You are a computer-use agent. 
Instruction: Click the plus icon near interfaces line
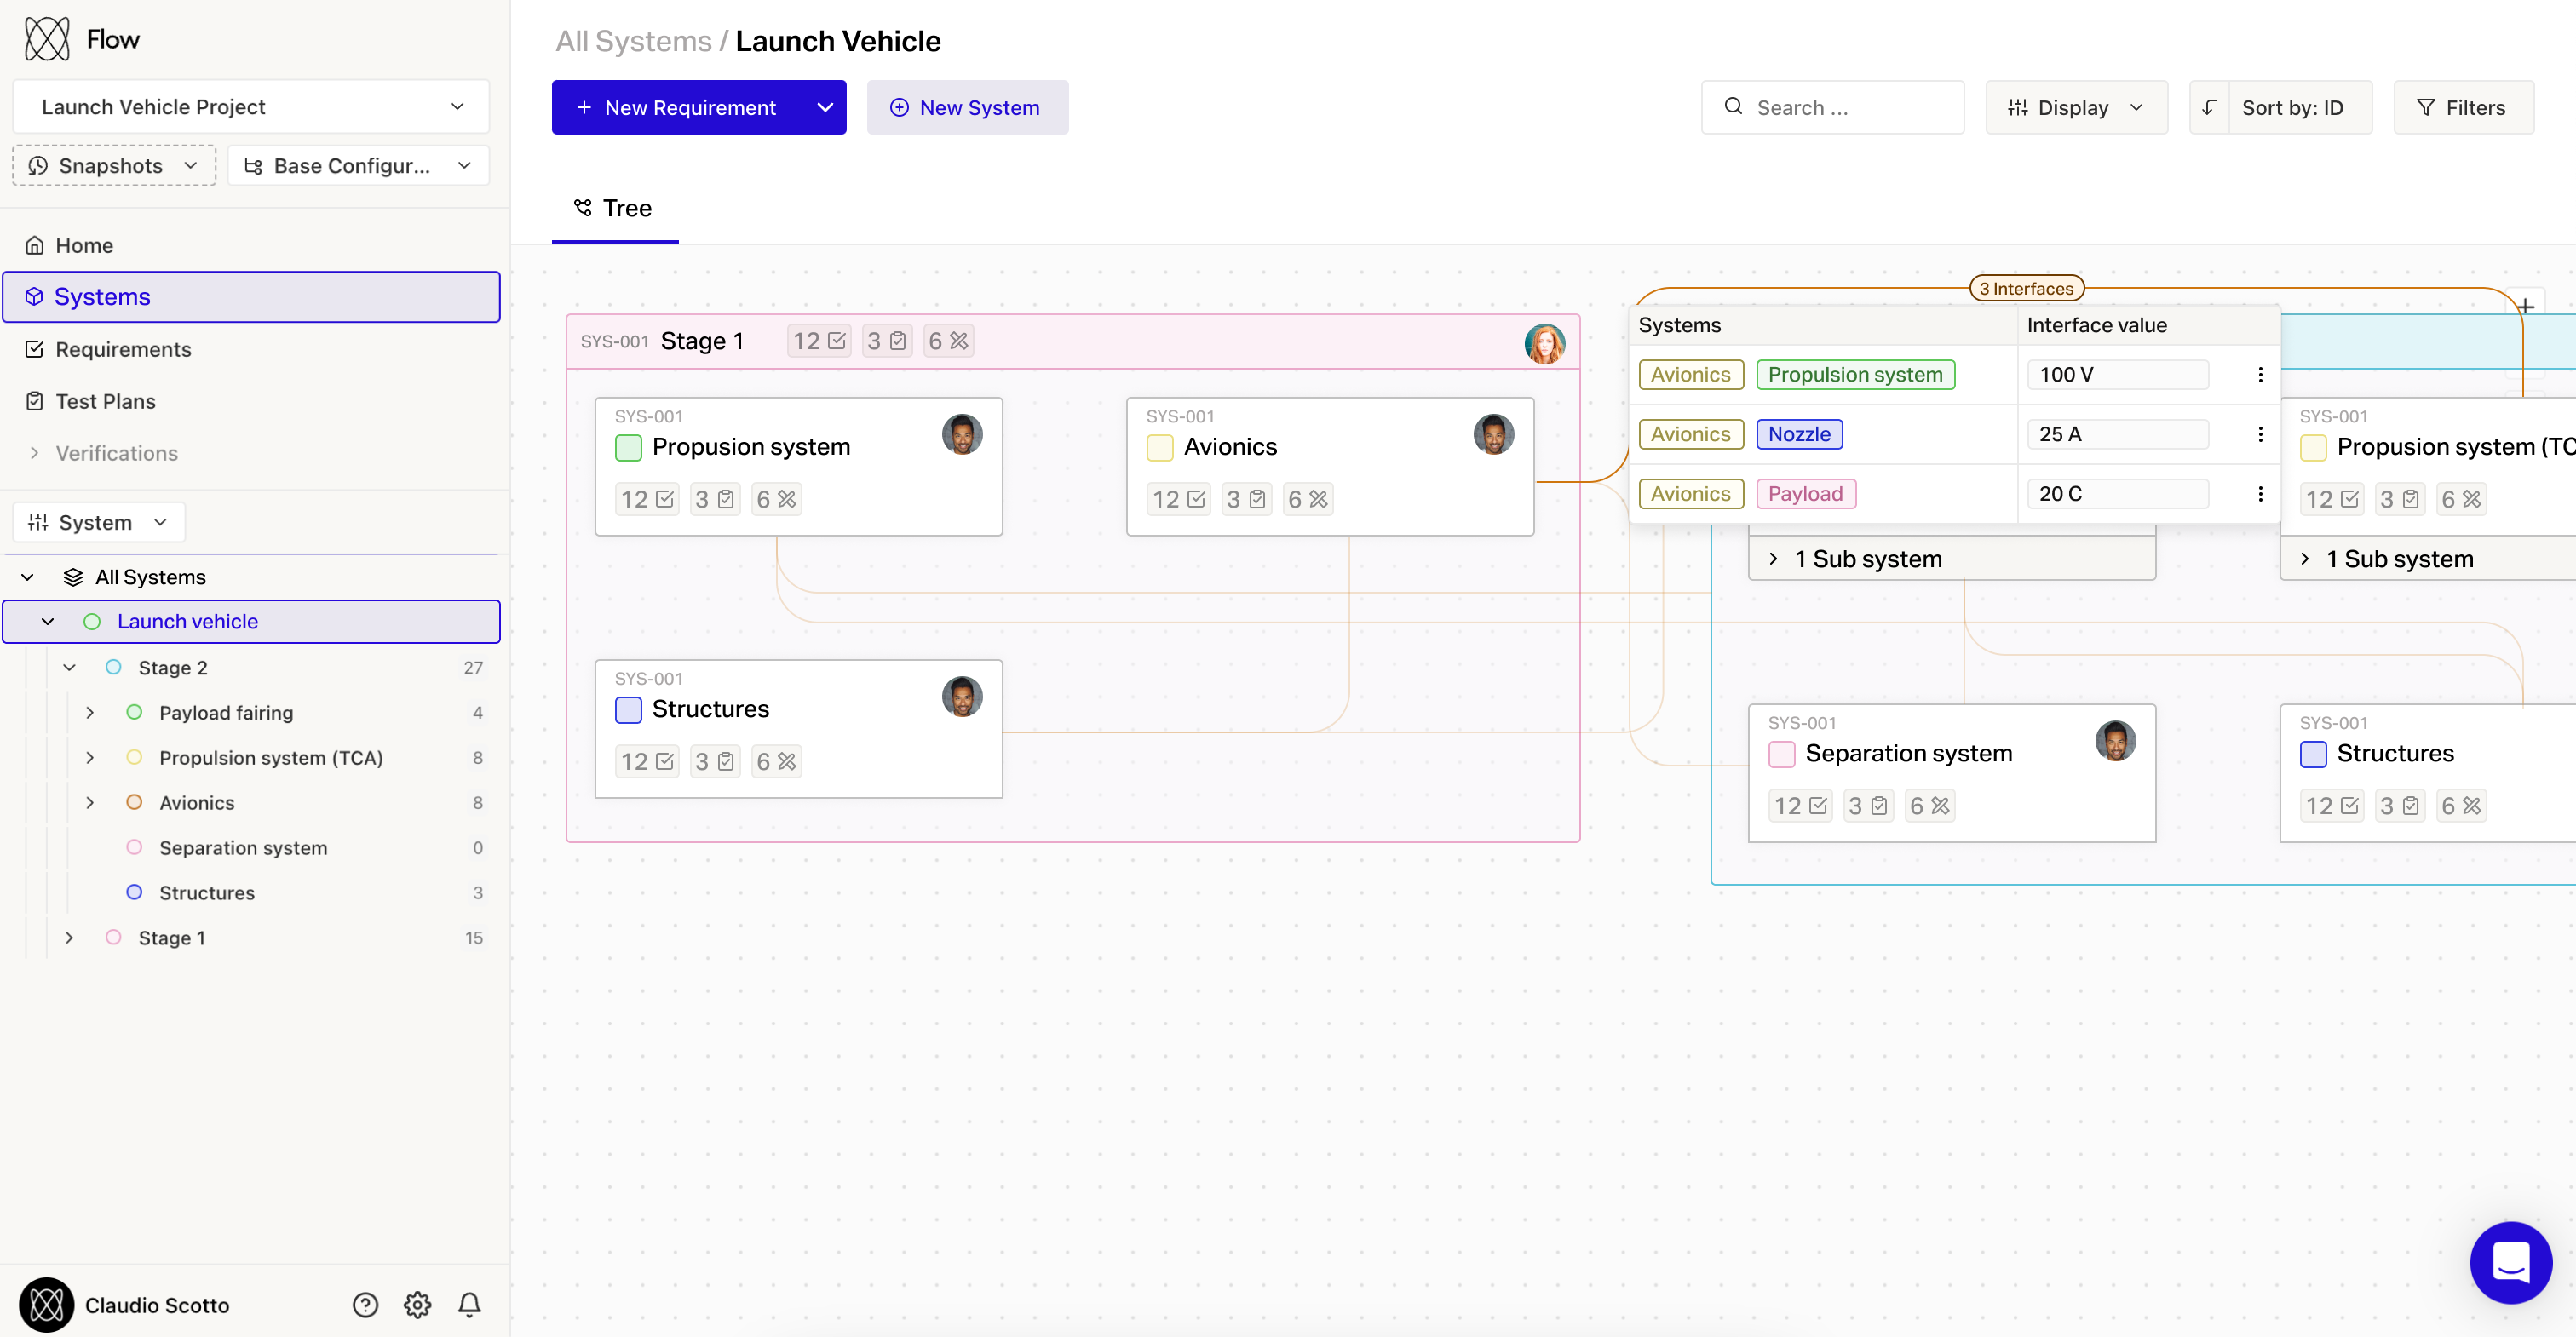2526,306
